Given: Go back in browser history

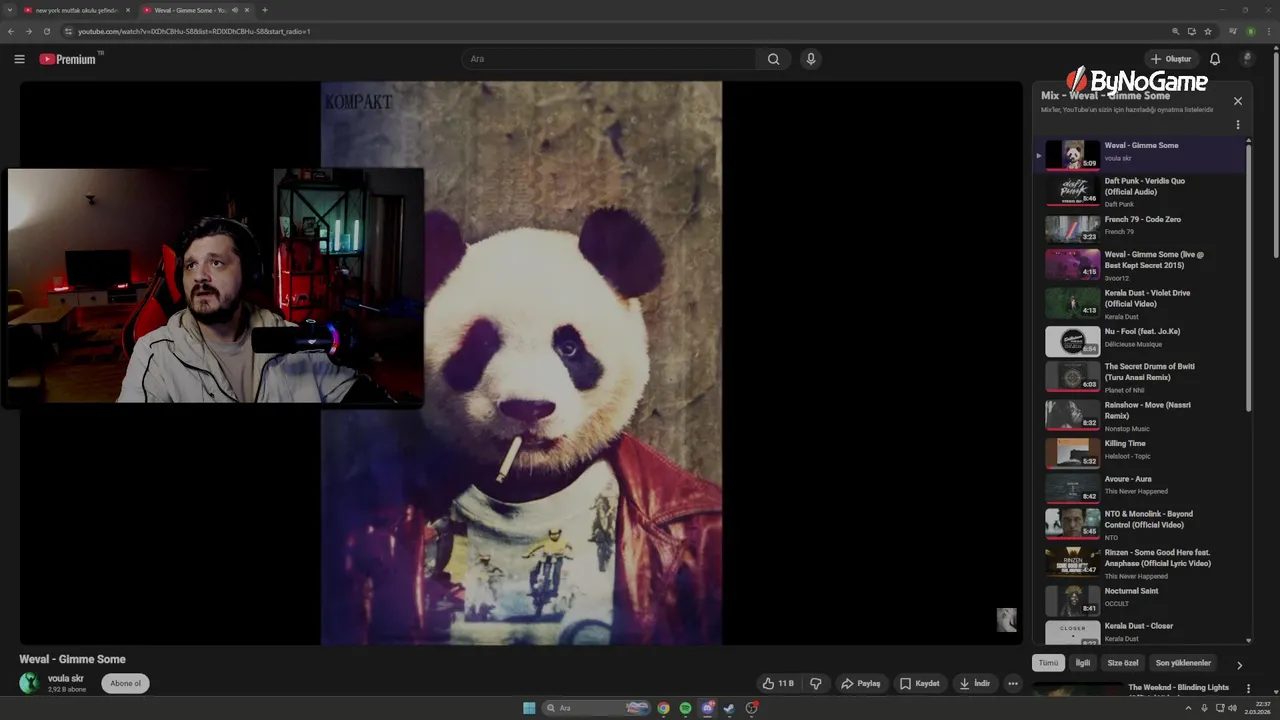Looking at the screenshot, I should point(11,31).
